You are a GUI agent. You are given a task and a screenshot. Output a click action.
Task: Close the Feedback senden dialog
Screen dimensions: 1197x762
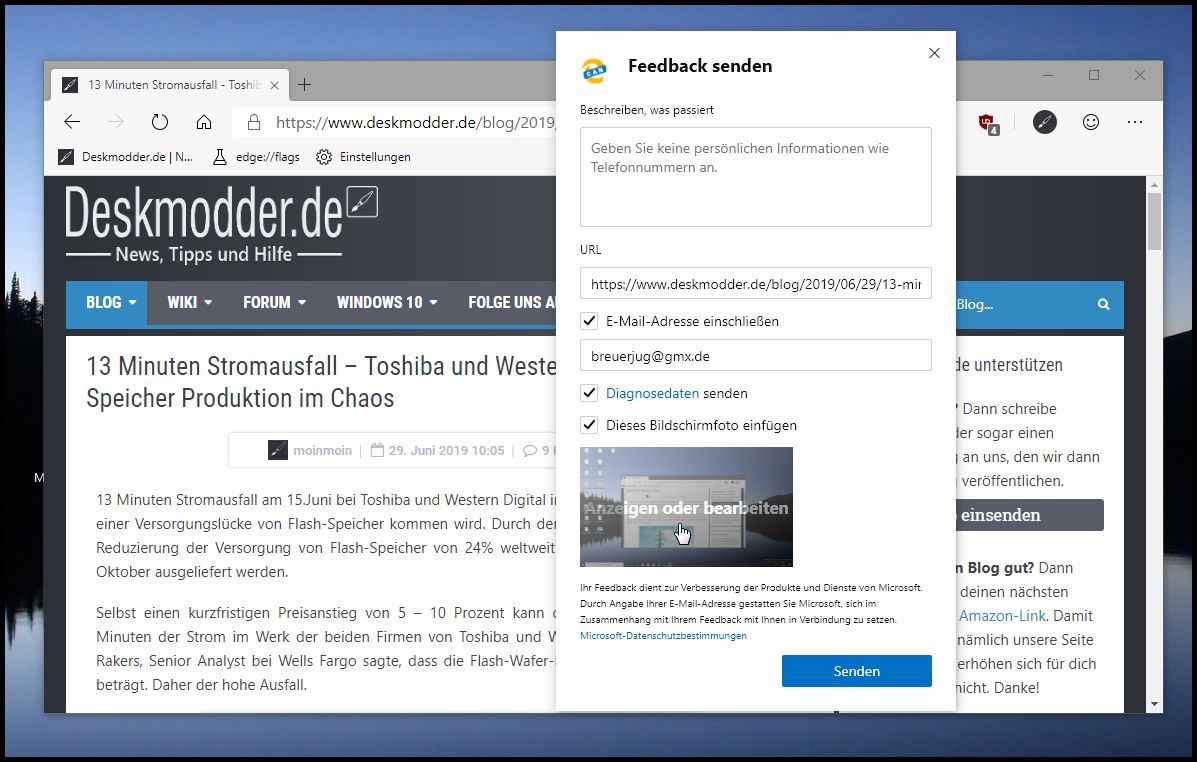(x=934, y=53)
